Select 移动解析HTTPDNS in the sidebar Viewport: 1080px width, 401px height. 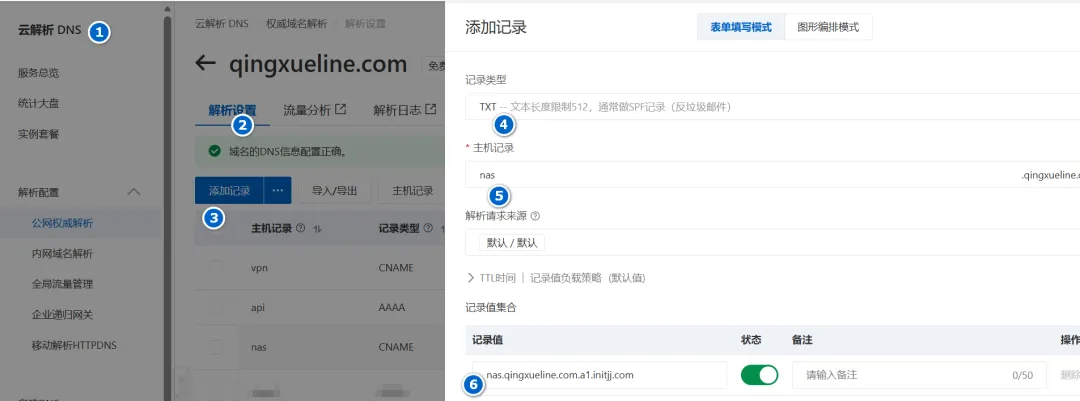[x=74, y=345]
